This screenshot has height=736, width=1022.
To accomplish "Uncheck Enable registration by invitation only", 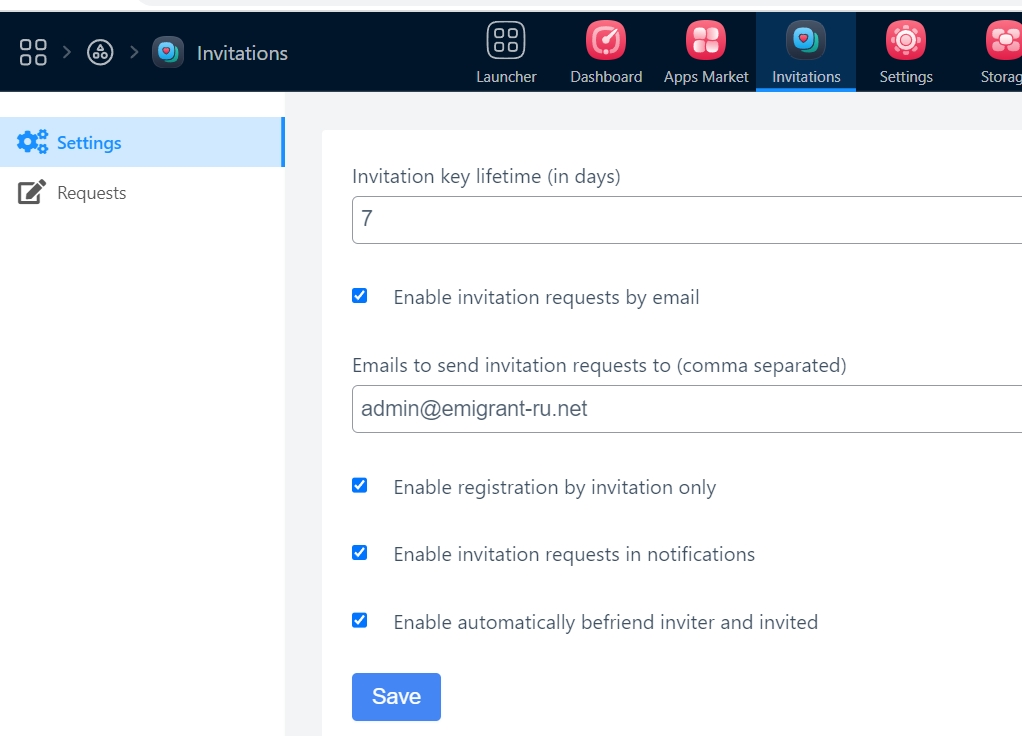I will coord(360,486).
